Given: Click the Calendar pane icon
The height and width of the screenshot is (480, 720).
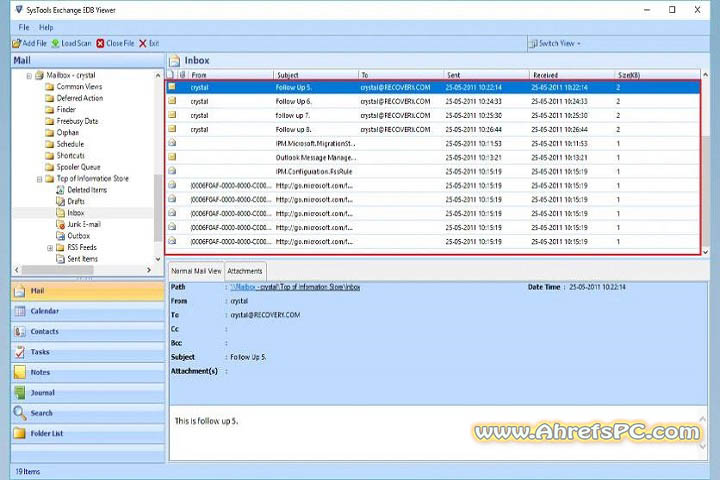Looking at the screenshot, I should click(x=20, y=311).
